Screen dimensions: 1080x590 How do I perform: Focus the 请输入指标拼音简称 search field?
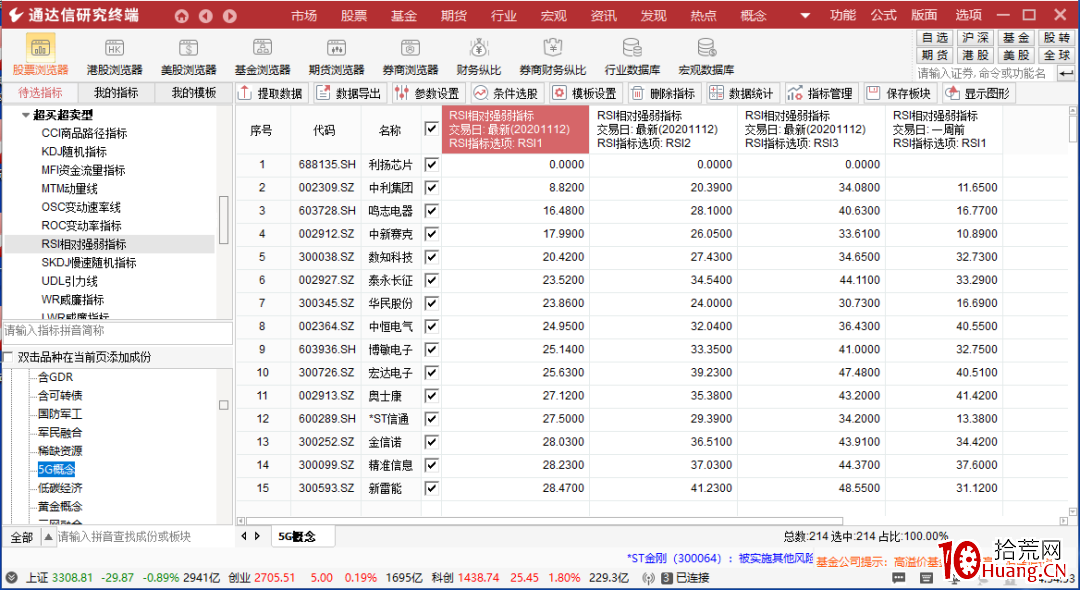click(x=118, y=332)
